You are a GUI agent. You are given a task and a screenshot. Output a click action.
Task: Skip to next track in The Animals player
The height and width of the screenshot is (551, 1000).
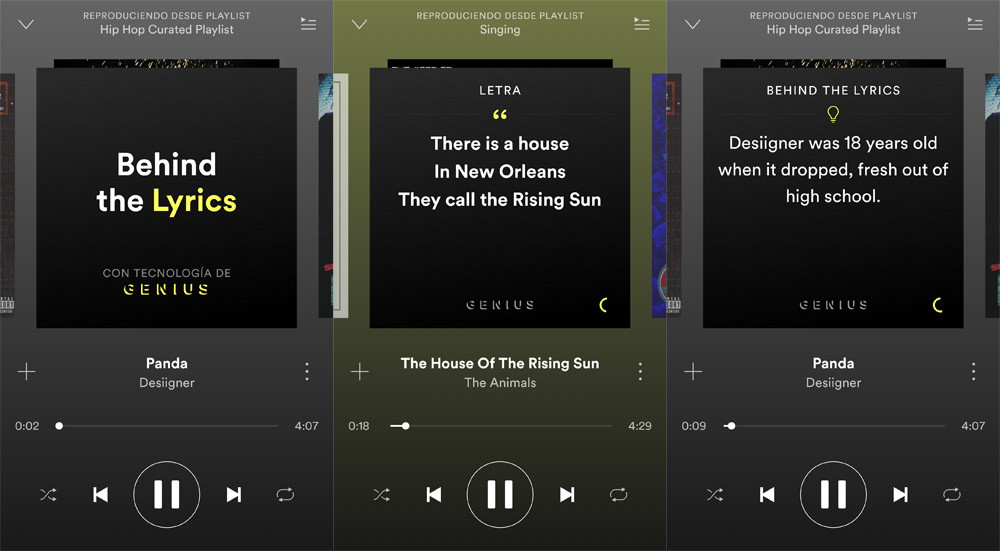tap(567, 494)
